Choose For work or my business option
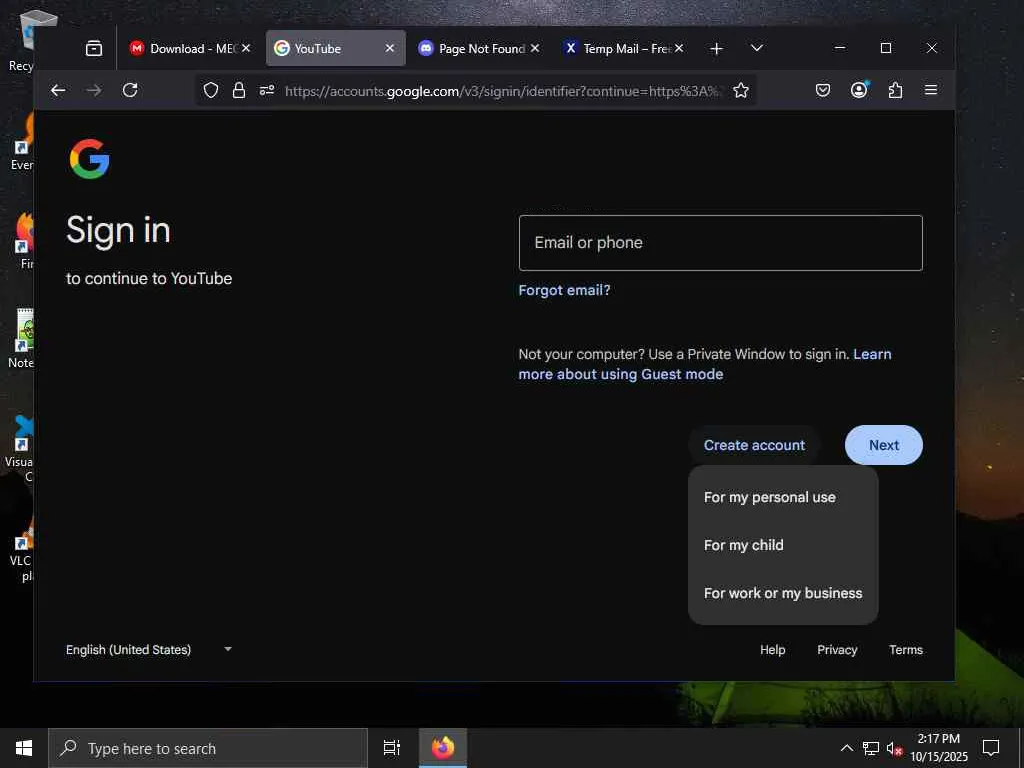This screenshot has width=1024, height=768. tap(783, 593)
